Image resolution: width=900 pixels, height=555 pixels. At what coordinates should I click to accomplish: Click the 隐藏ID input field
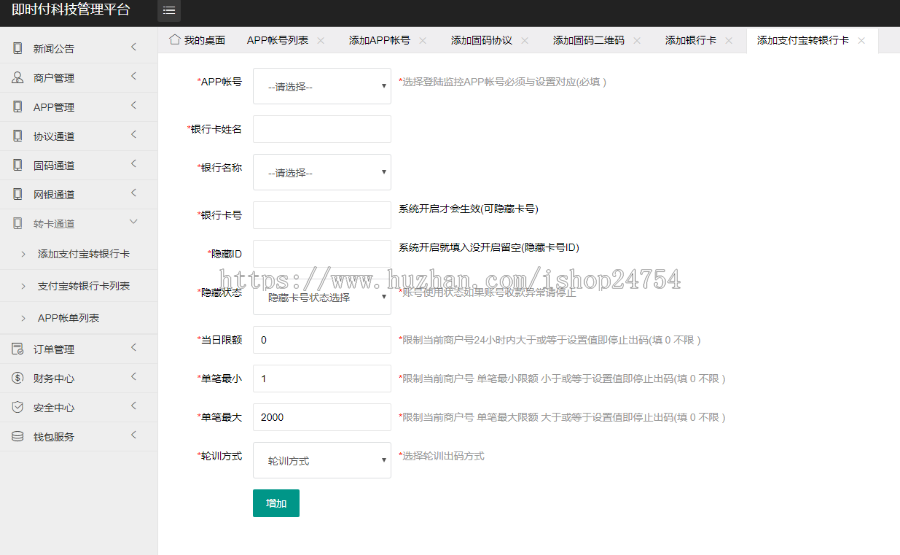[x=322, y=254]
